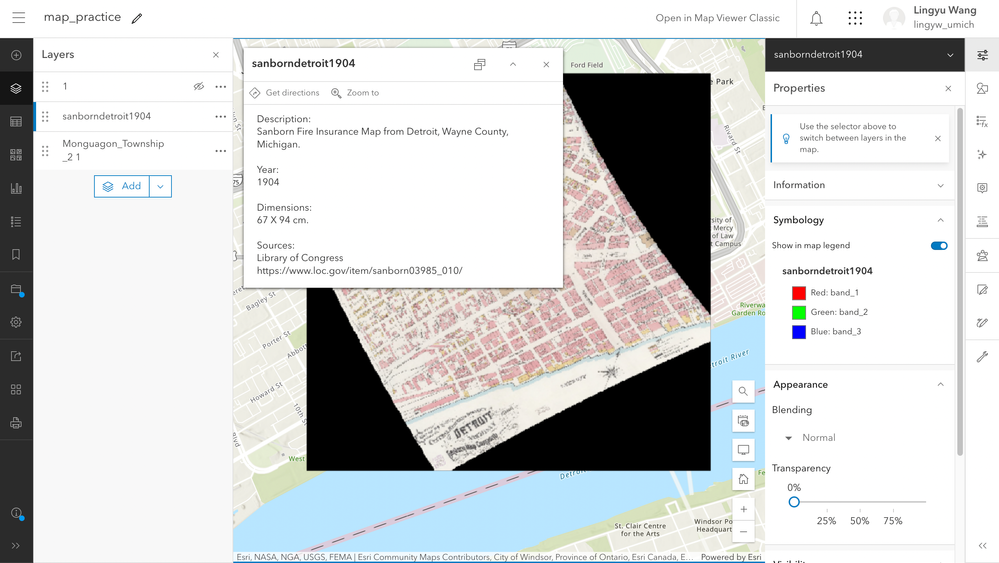The image size is (999, 563).
Task: Open the Create app icon
Action: (x=17, y=389)
